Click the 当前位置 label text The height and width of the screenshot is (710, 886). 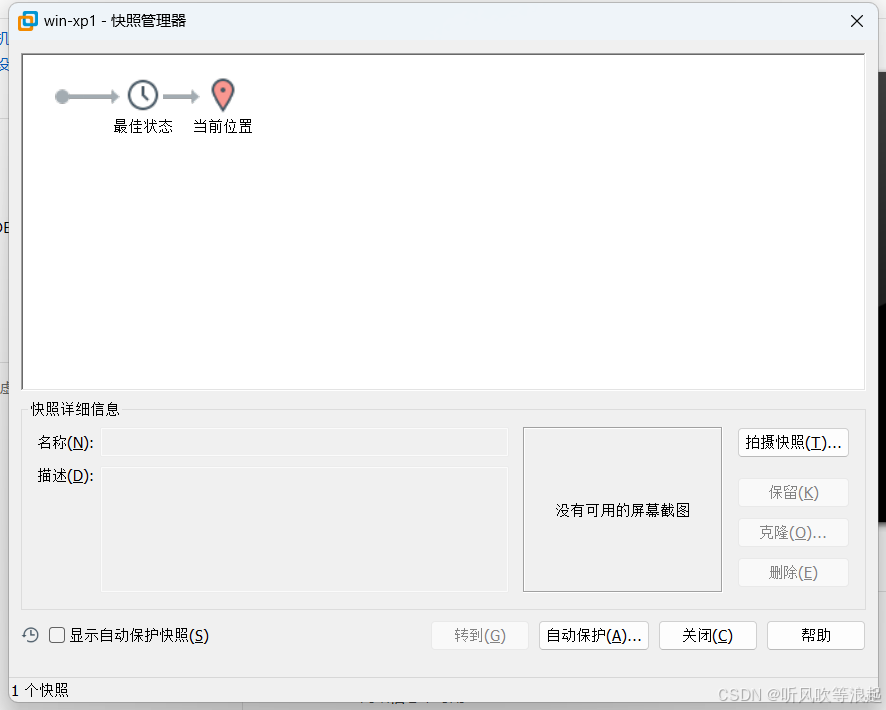(x=222, y=128)
